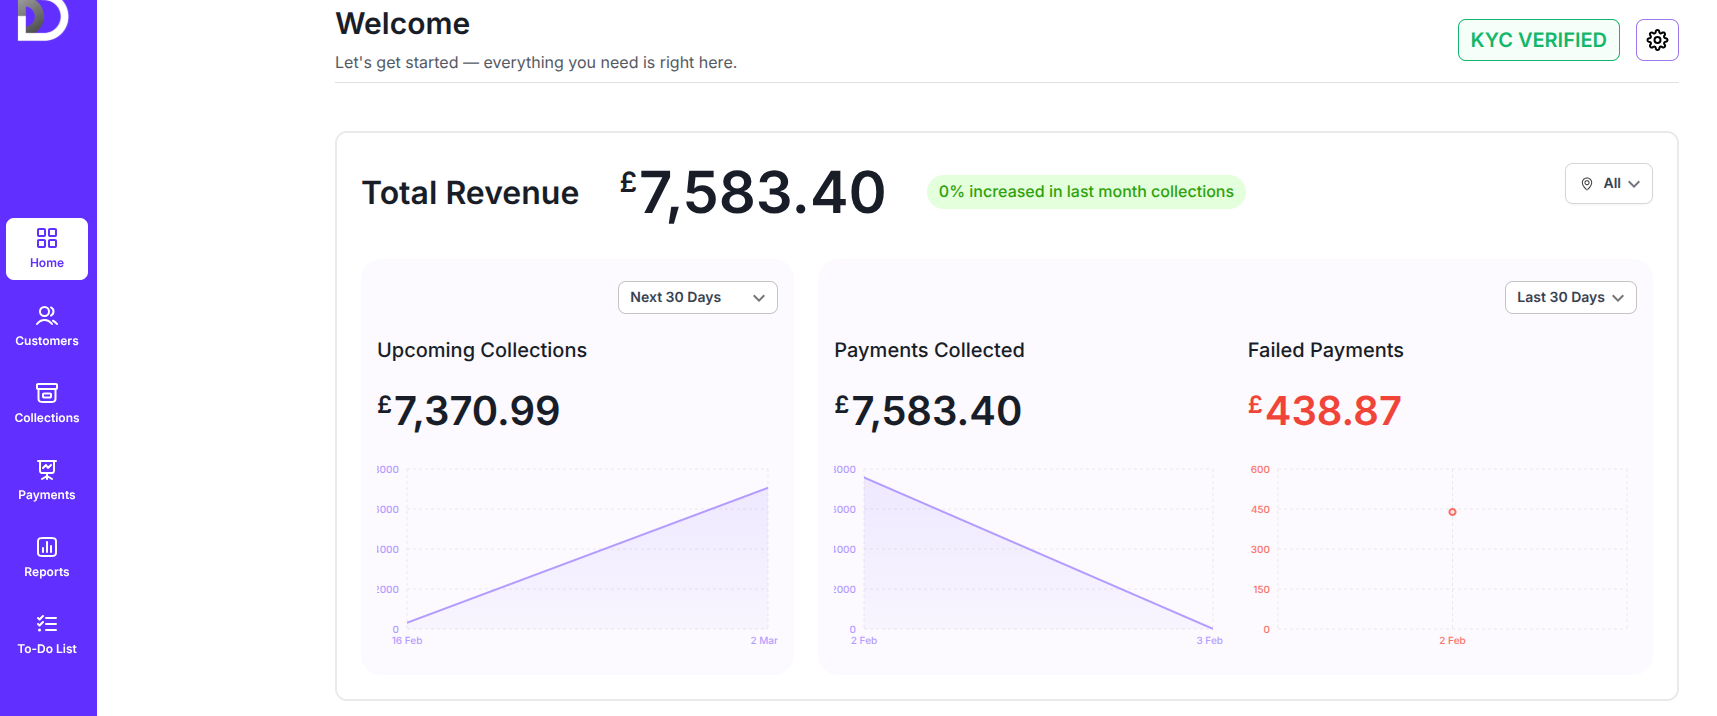Screen dimensions: 1717x716
Task: Click the failed payment data point on chart
Action: click(x=1452, y=512)
